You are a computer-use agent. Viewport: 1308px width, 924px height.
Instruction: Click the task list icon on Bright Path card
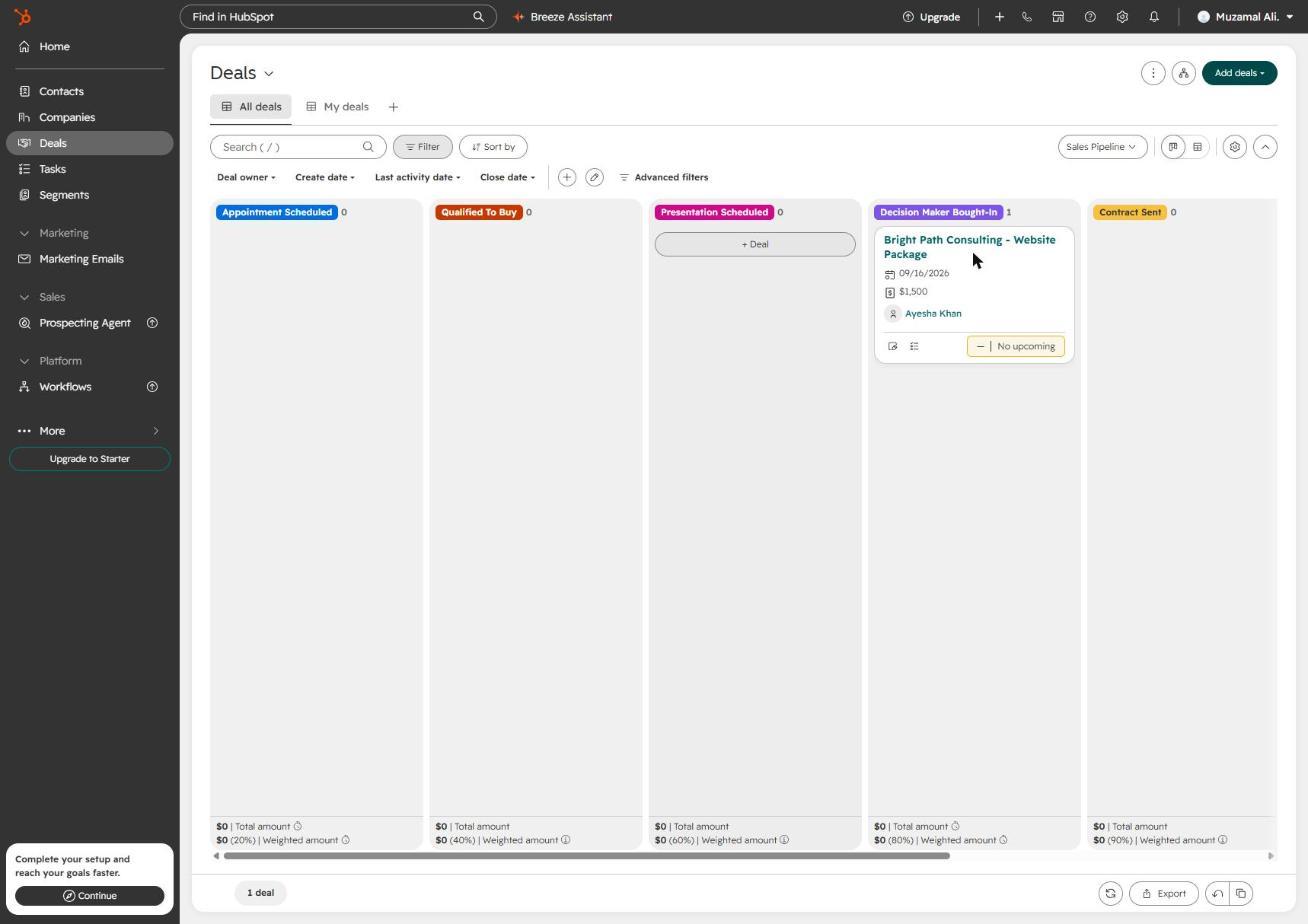point(914,347)
